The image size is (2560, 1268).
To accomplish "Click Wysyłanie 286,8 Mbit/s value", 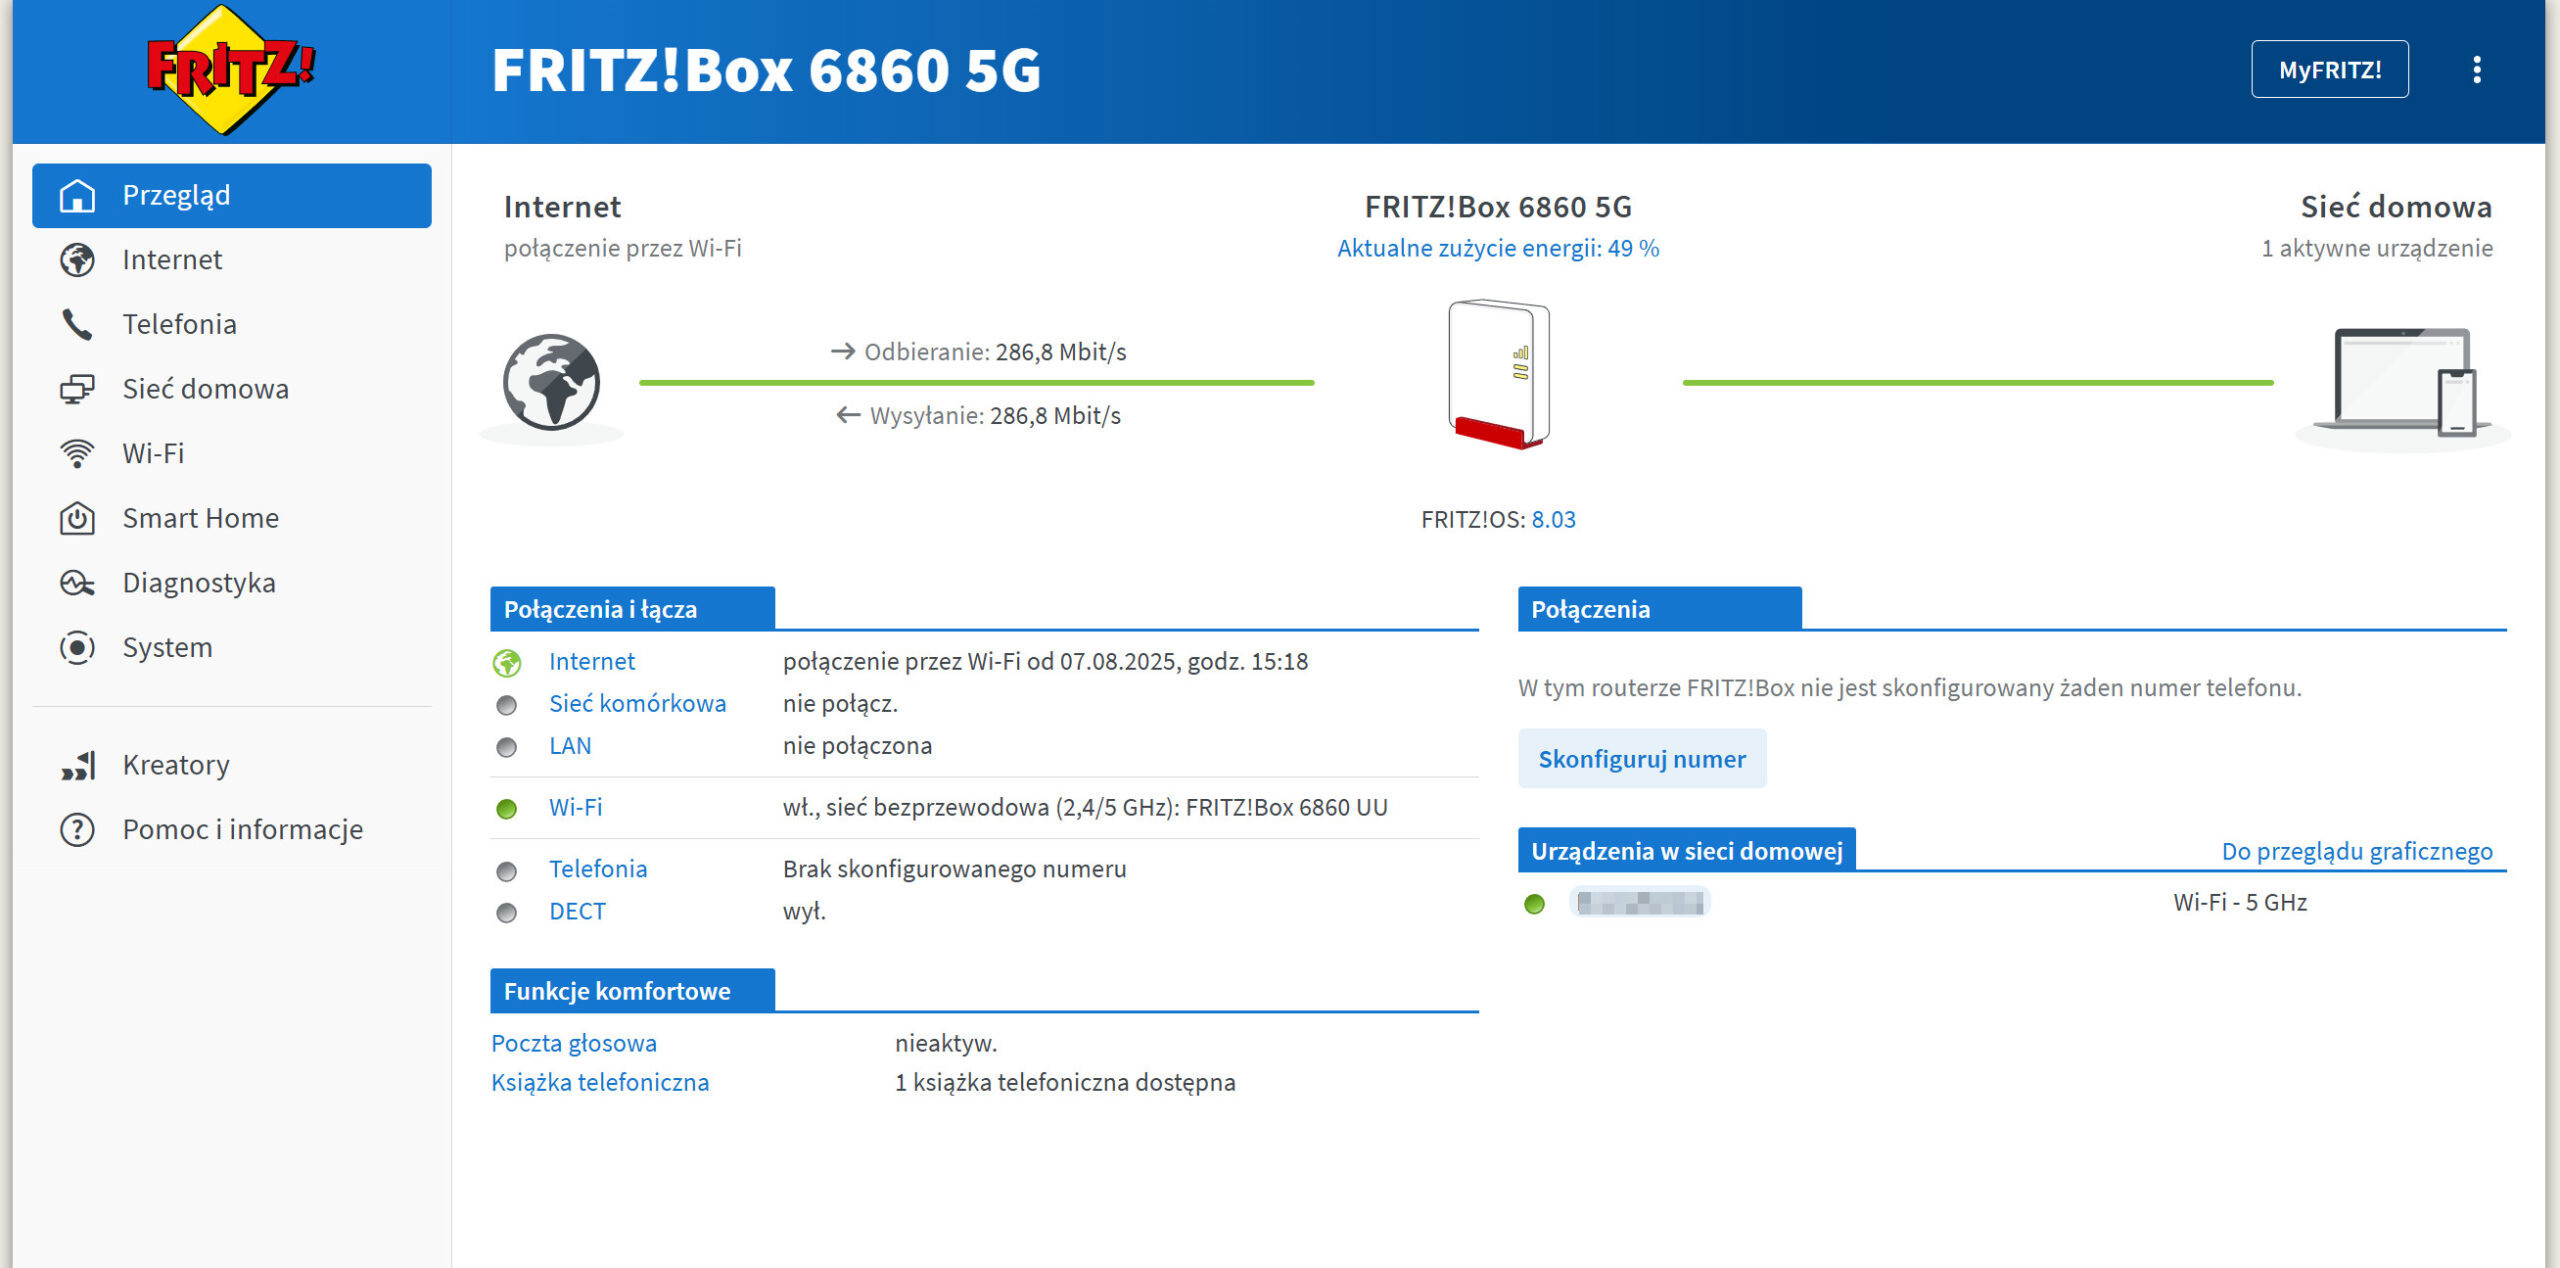I will click(x=1055, y=416).
